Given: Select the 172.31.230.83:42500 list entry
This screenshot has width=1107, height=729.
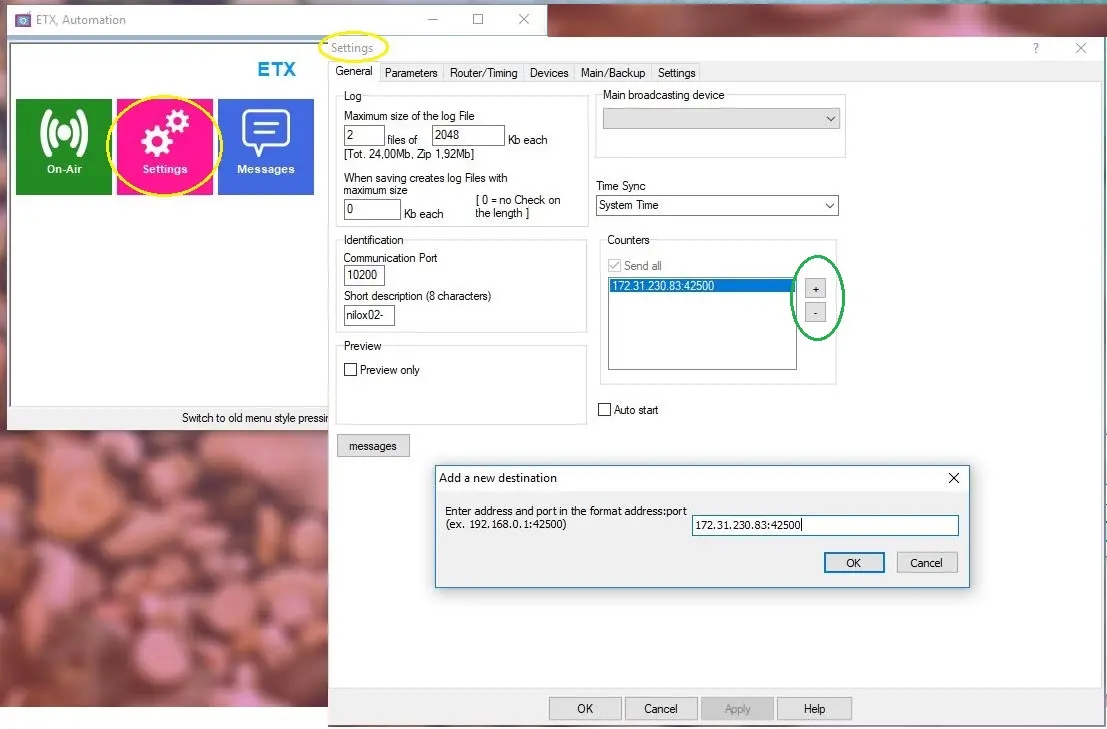Looking at the screenshot, I should [700, 286].
